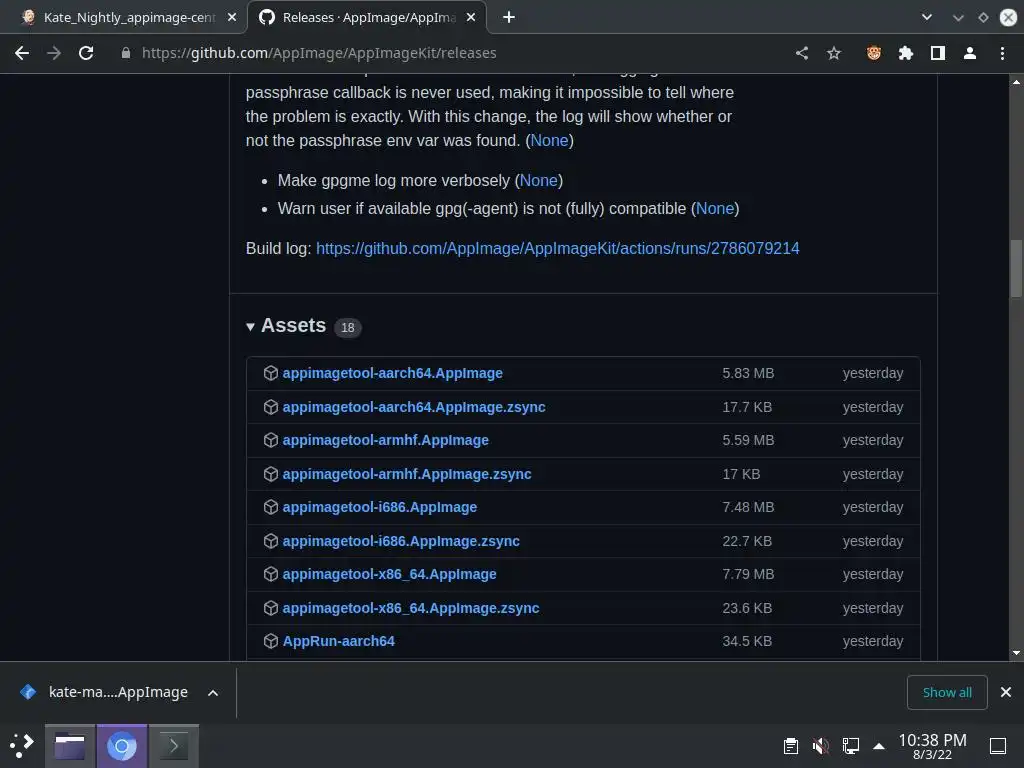Viewport: 1024px width, 768px height.
Task: Close the downloads bar
Action: (x=1006, y=692)
